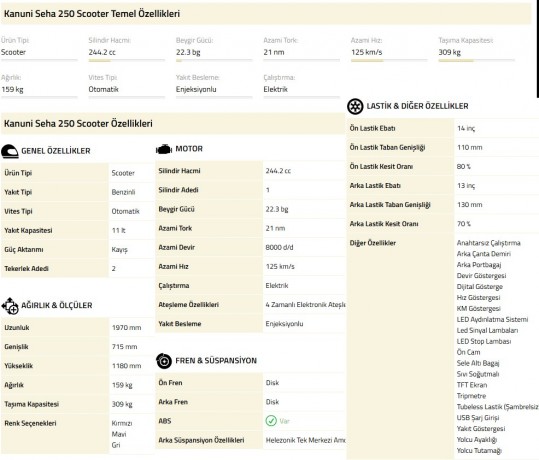Click the '13 inç' rear tire size value

466,186
